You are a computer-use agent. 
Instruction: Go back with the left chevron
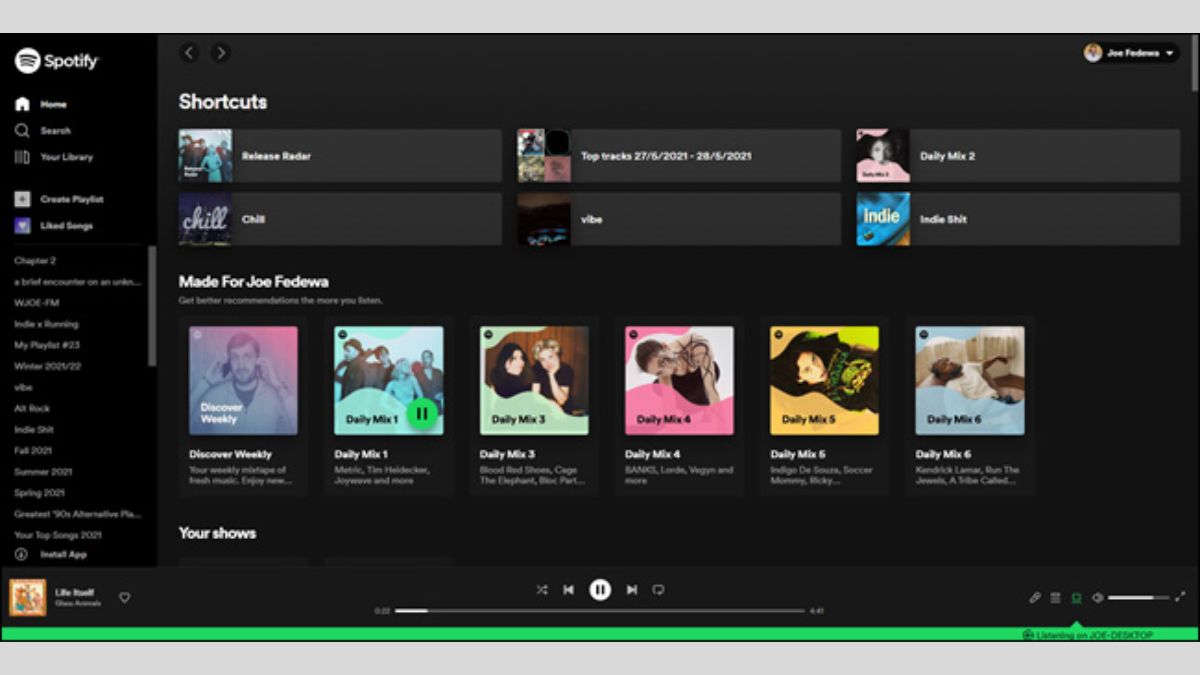coord(190,53)
